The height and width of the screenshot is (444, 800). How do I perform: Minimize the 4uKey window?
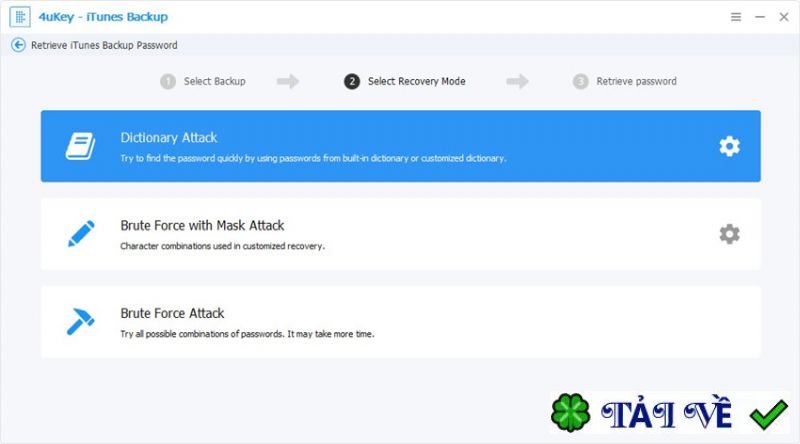(760, 17)
